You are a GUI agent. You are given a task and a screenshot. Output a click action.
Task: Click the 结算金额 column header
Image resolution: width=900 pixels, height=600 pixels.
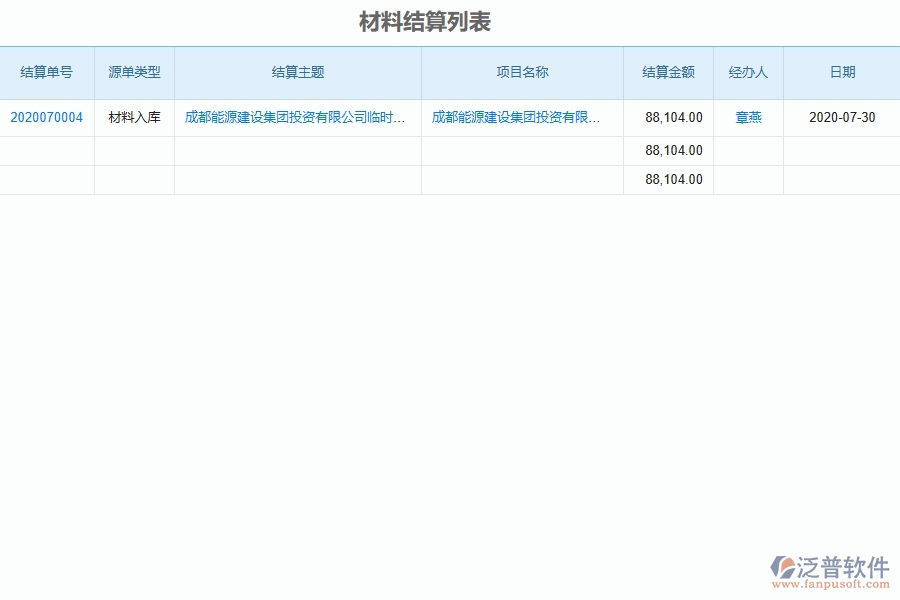coord(668,72)
